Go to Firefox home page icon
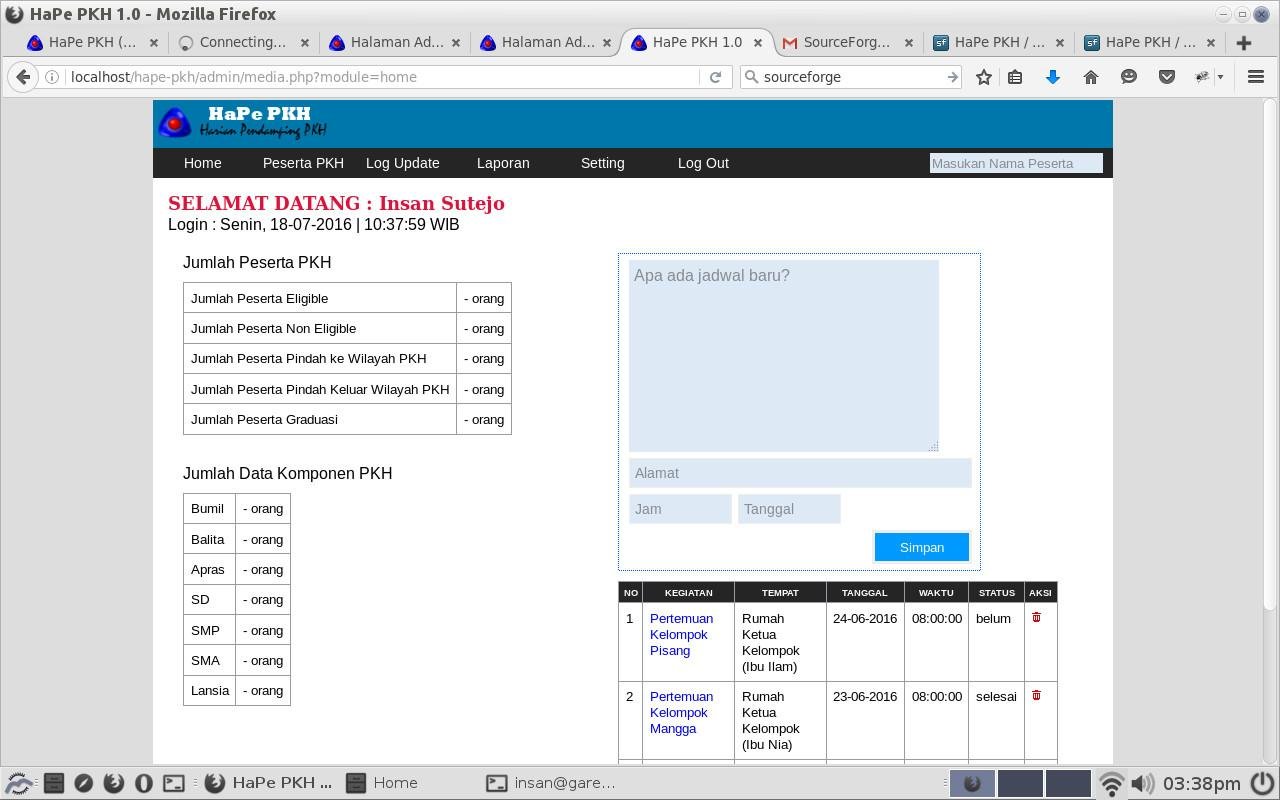This screenshot has width=1280, height=800. (1091, 76)
